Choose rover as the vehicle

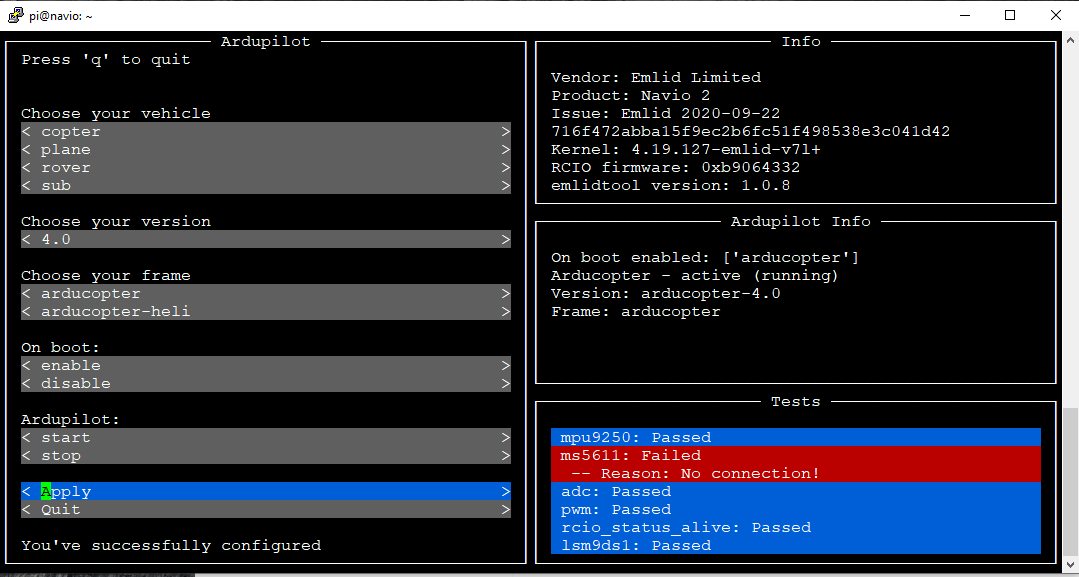coord(266,167)
